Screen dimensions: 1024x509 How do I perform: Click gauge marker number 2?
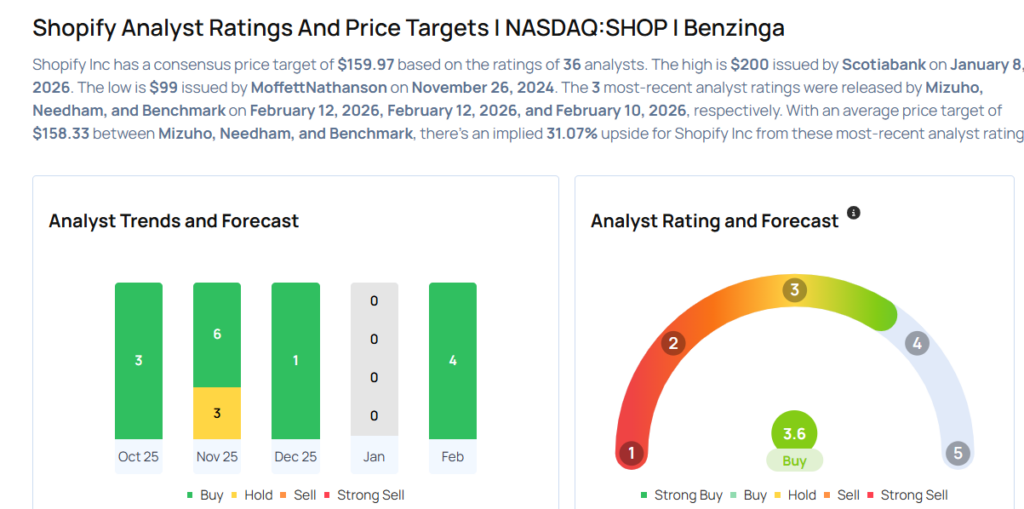pyautogui.click(x=673, y=344)
